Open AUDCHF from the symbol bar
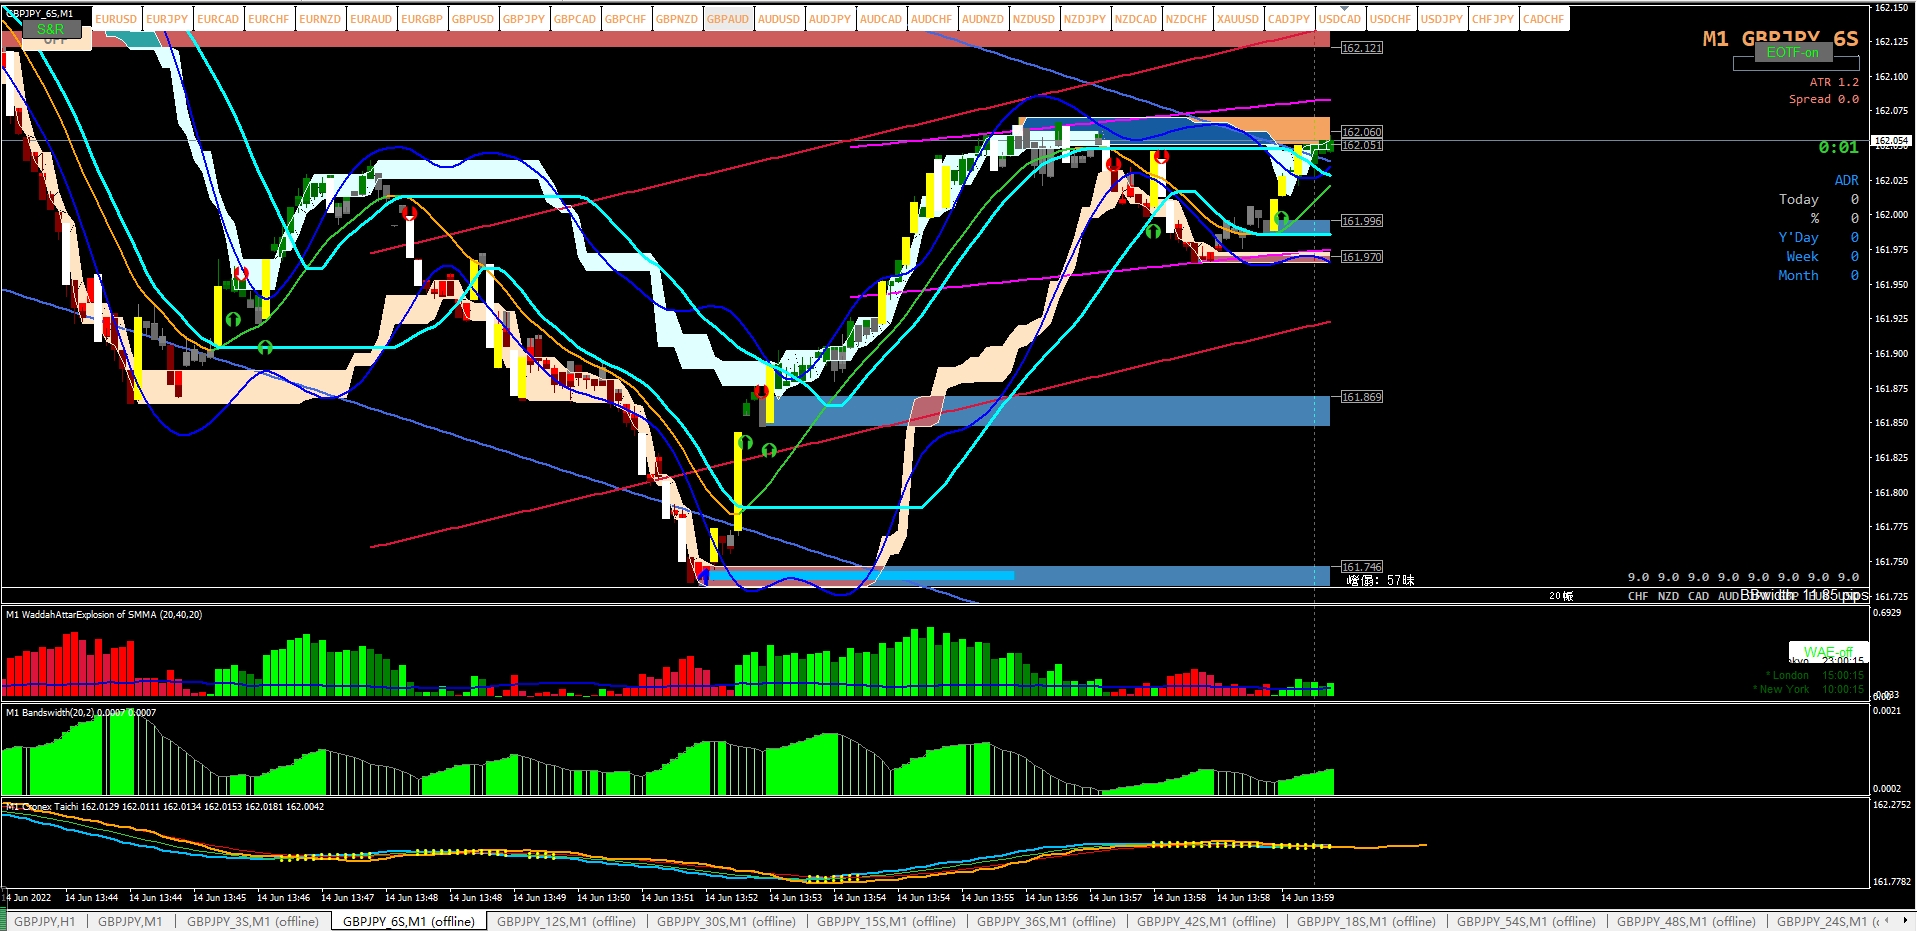The image size is (1917, 931). [932, 19]
